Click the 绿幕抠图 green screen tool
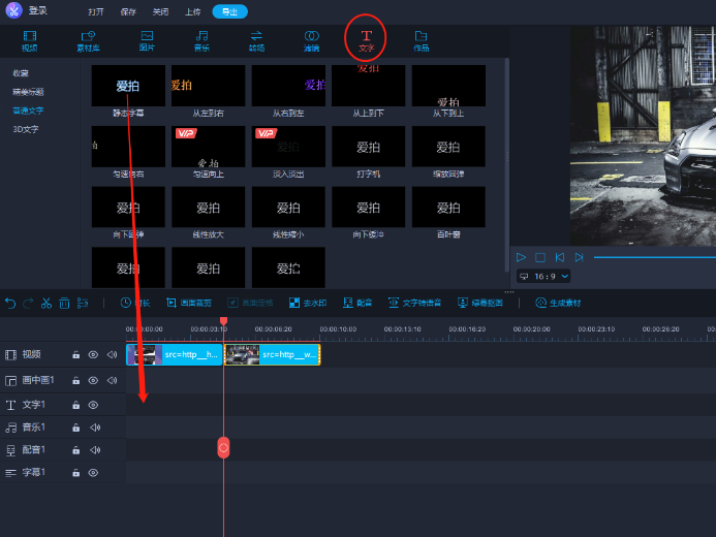 [480, 303]
